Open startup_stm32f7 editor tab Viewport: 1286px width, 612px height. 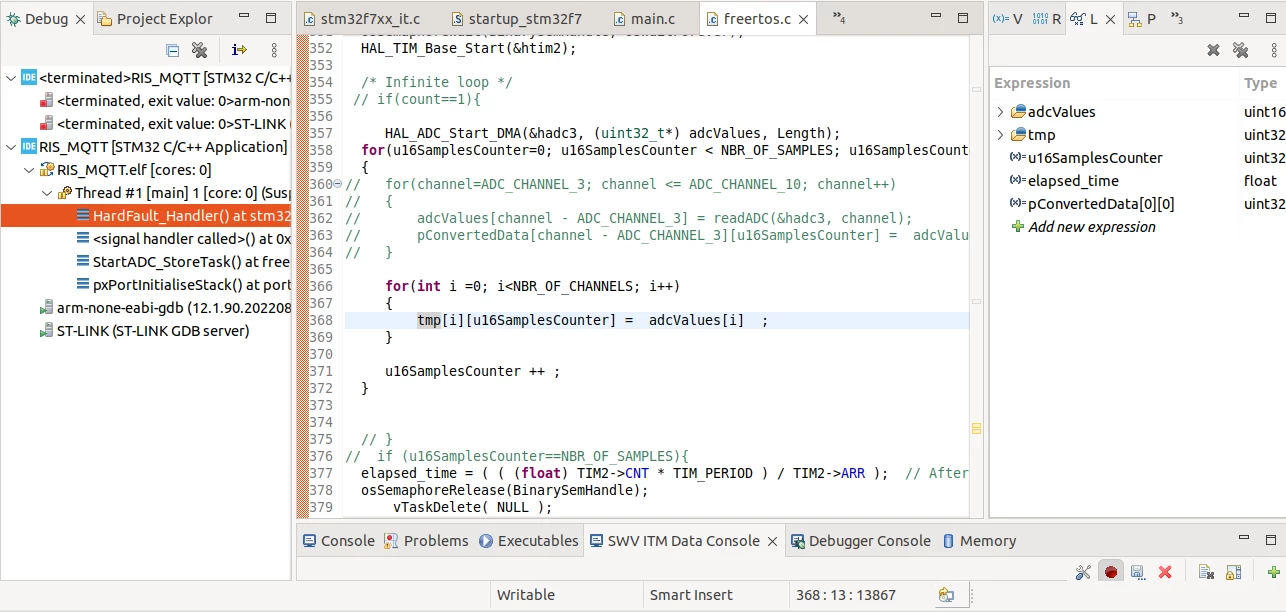click(517, 19)
